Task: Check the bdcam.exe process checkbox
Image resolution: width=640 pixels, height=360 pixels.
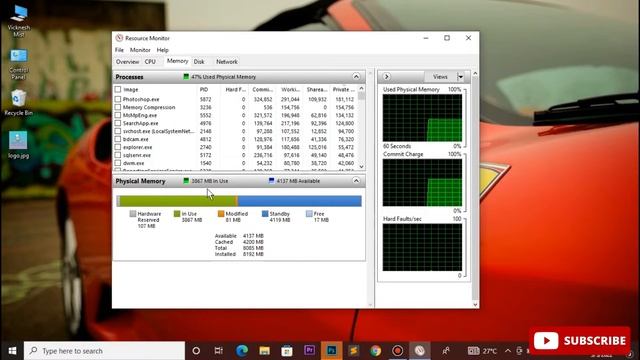Action: [x=118, y=139]
